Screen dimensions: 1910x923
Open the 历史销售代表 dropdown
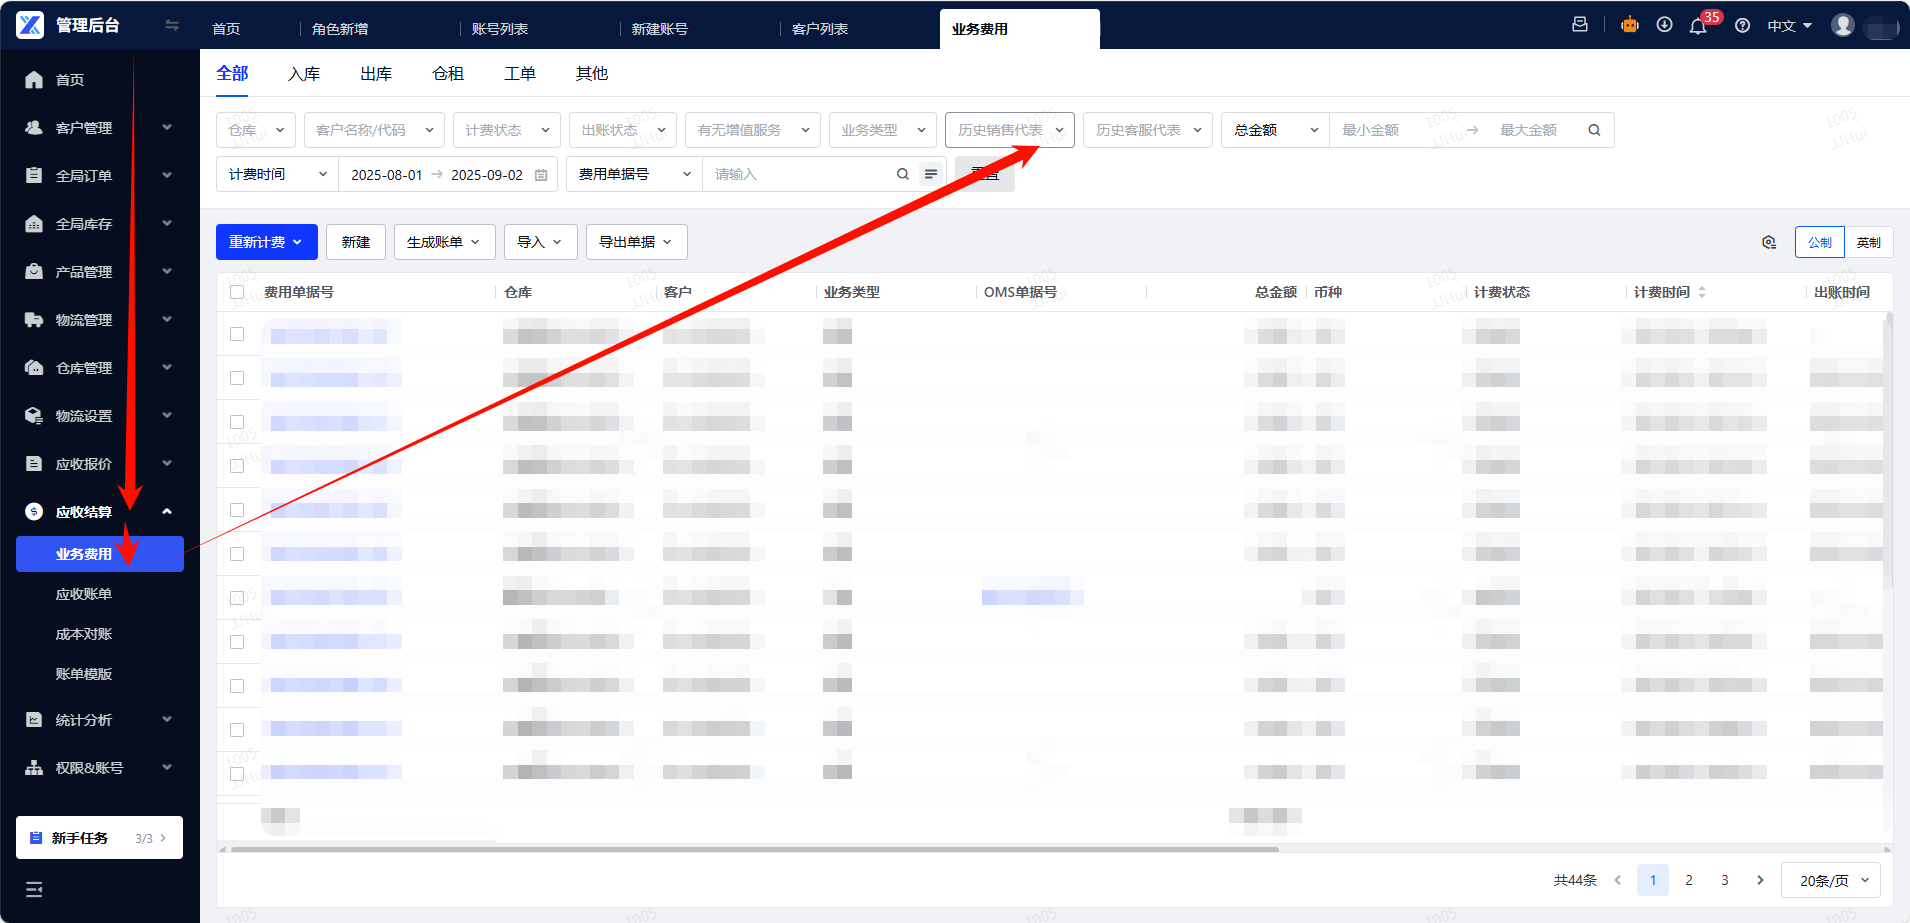(1010, 130)
